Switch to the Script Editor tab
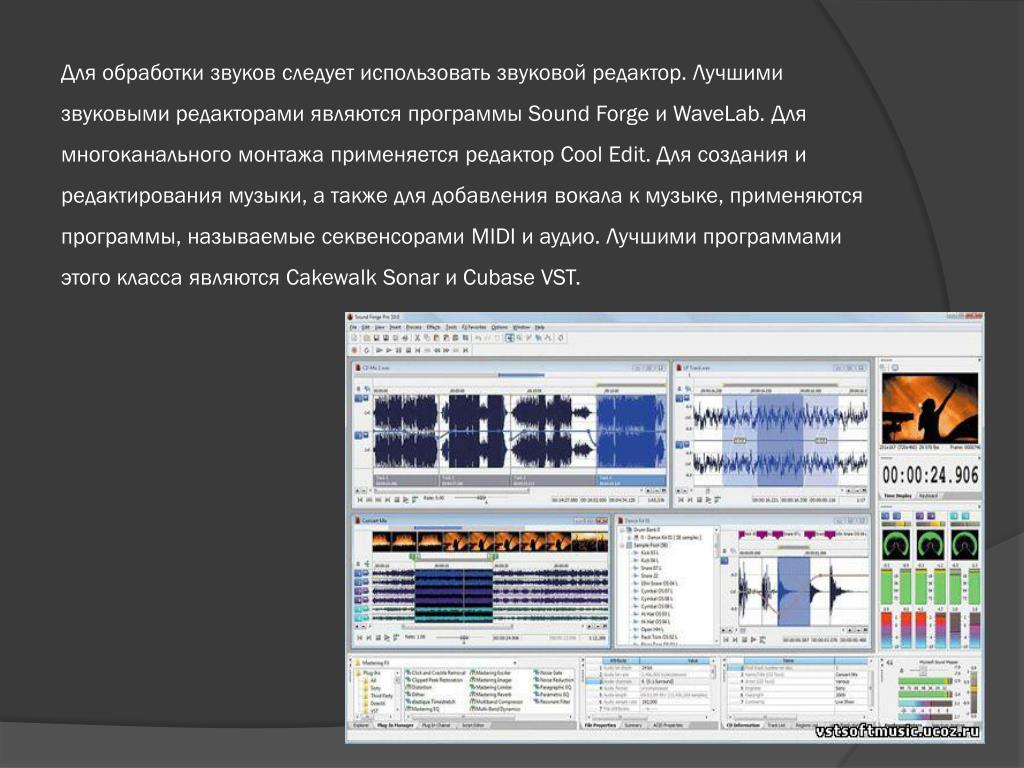This screenshot has width=1024, height=768. (473, 726)
